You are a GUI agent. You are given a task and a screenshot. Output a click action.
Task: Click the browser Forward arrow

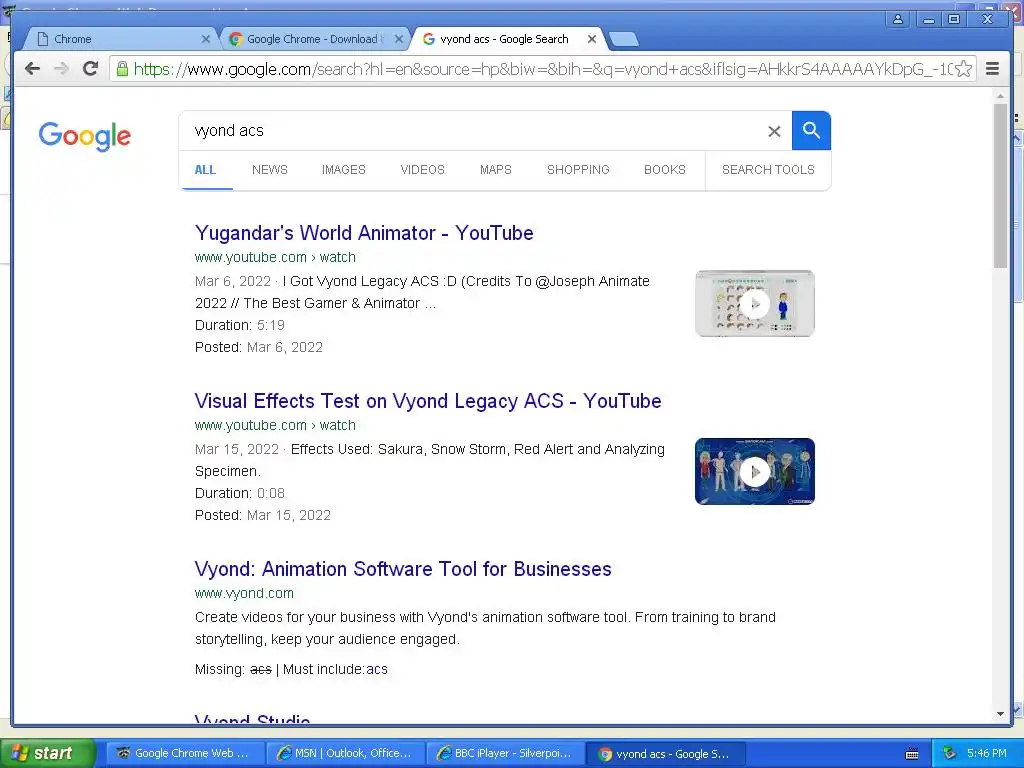coord(61,69)
